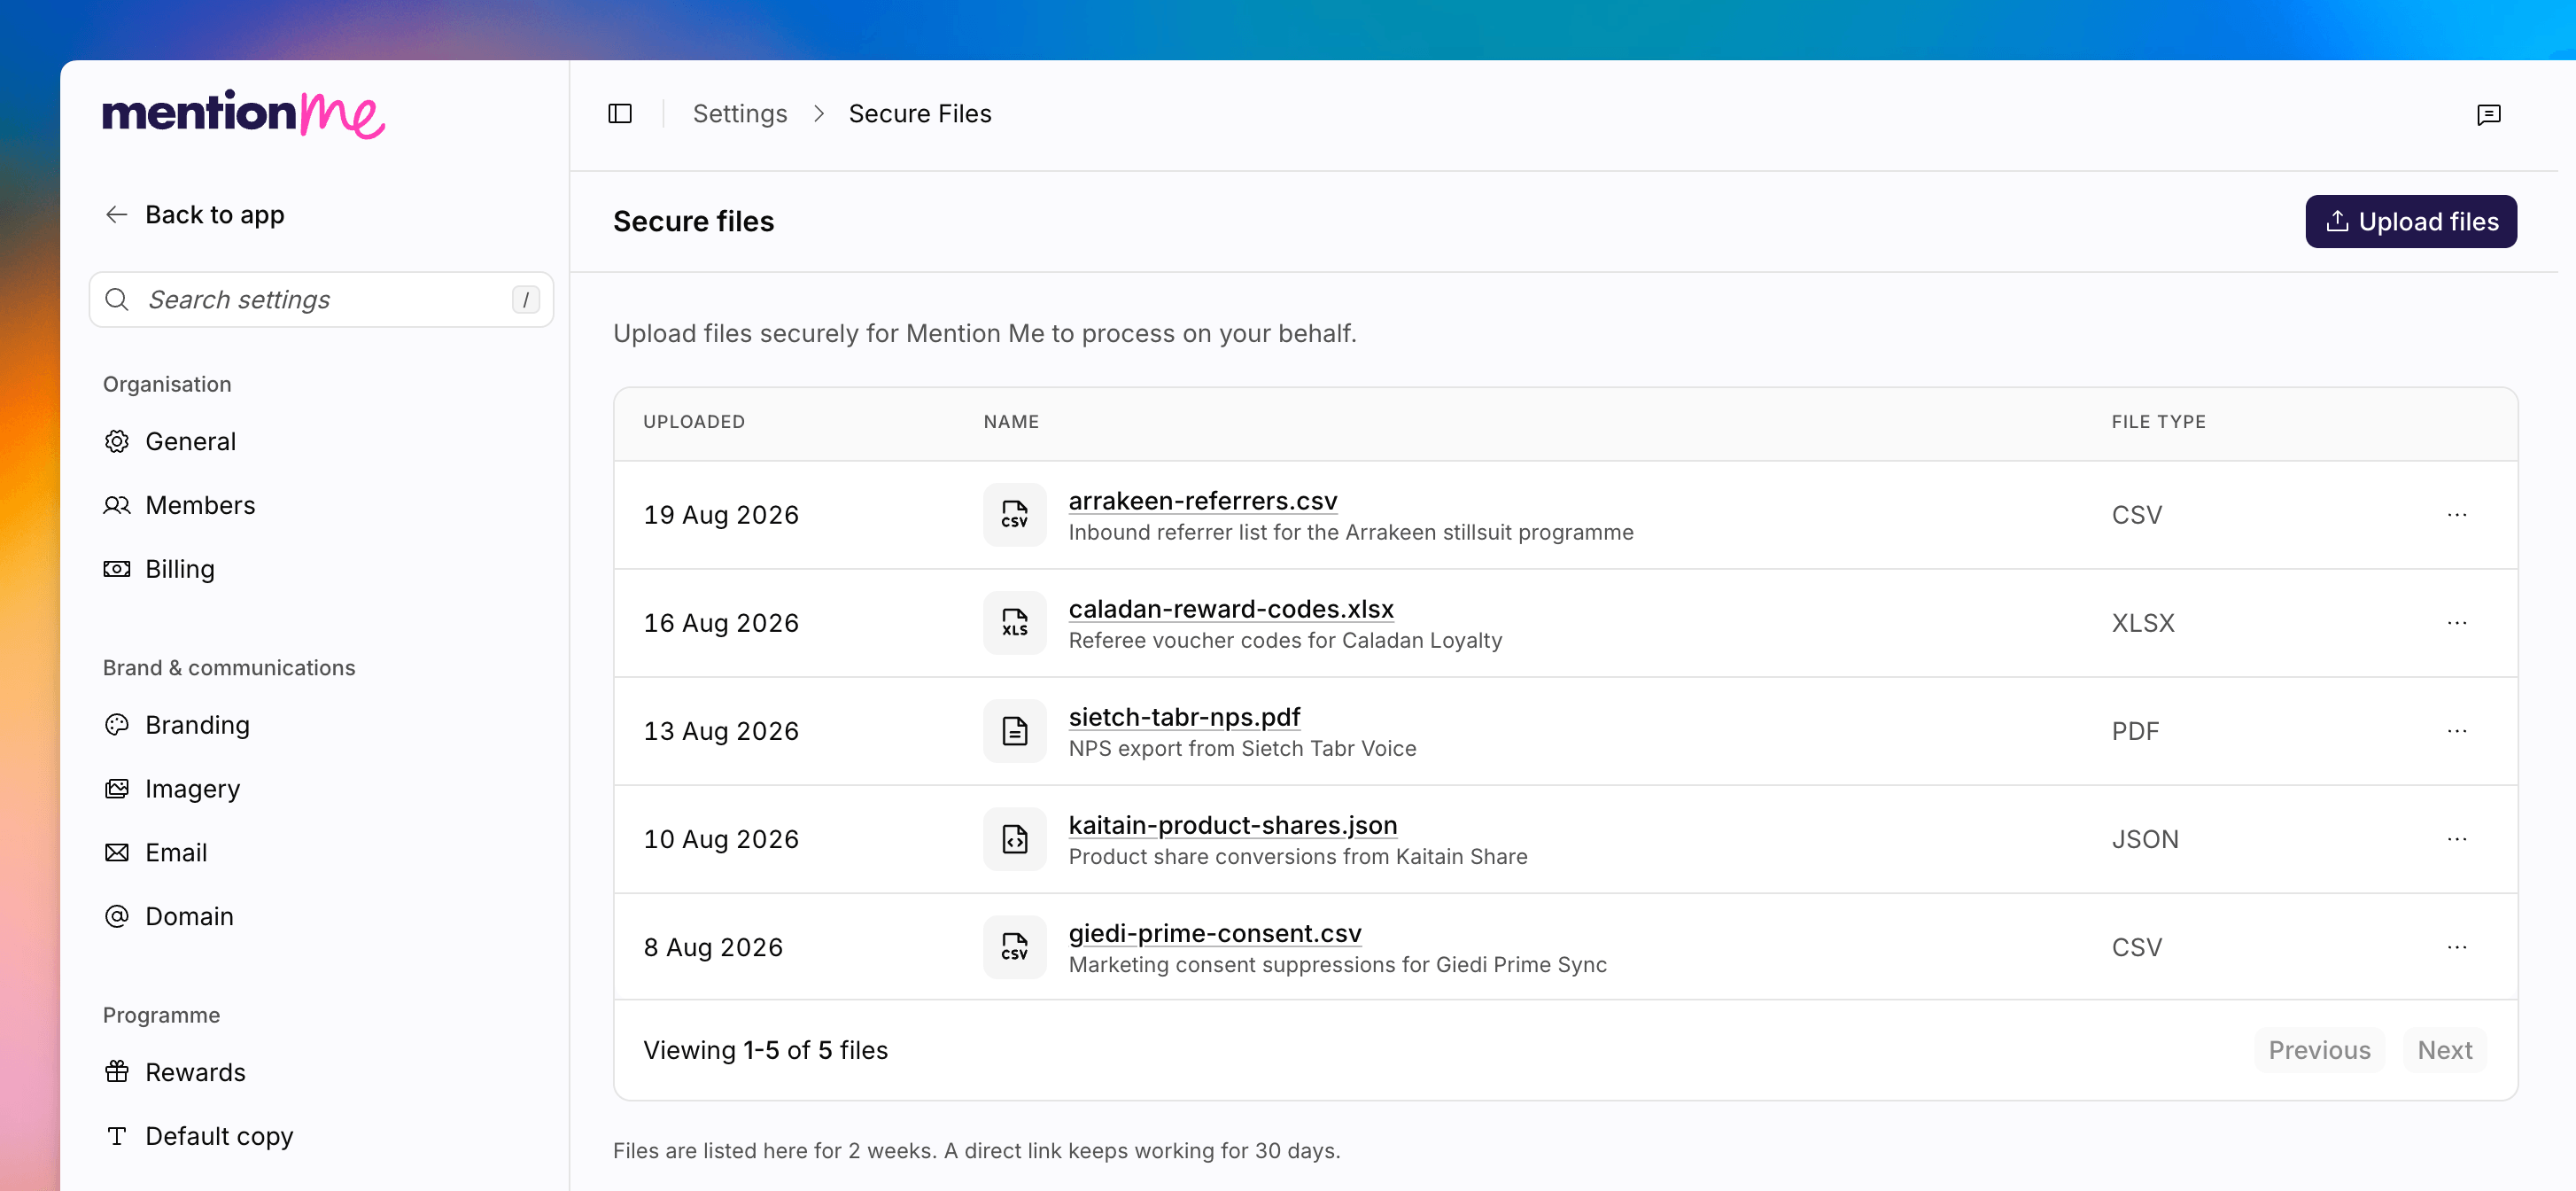This screenshot has height=1191, width=2576.
Task: Open the kaitain-product-shares.json file link
Action: [1232, 825]
